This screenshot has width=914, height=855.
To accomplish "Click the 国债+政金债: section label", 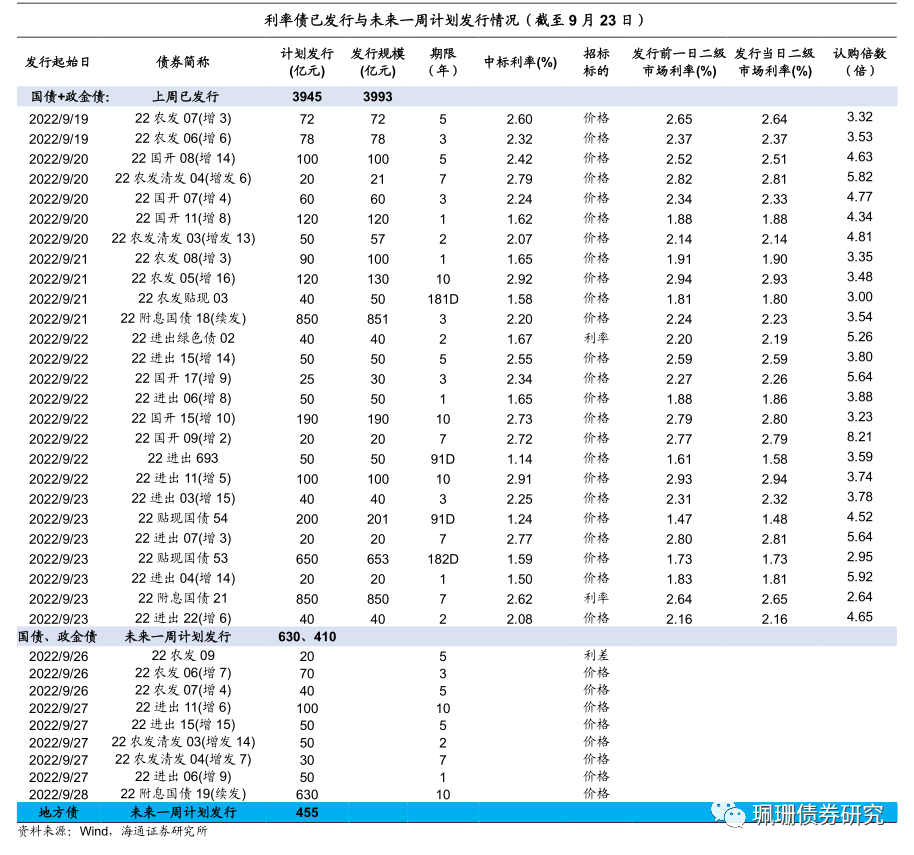I will tap(70, 97).
